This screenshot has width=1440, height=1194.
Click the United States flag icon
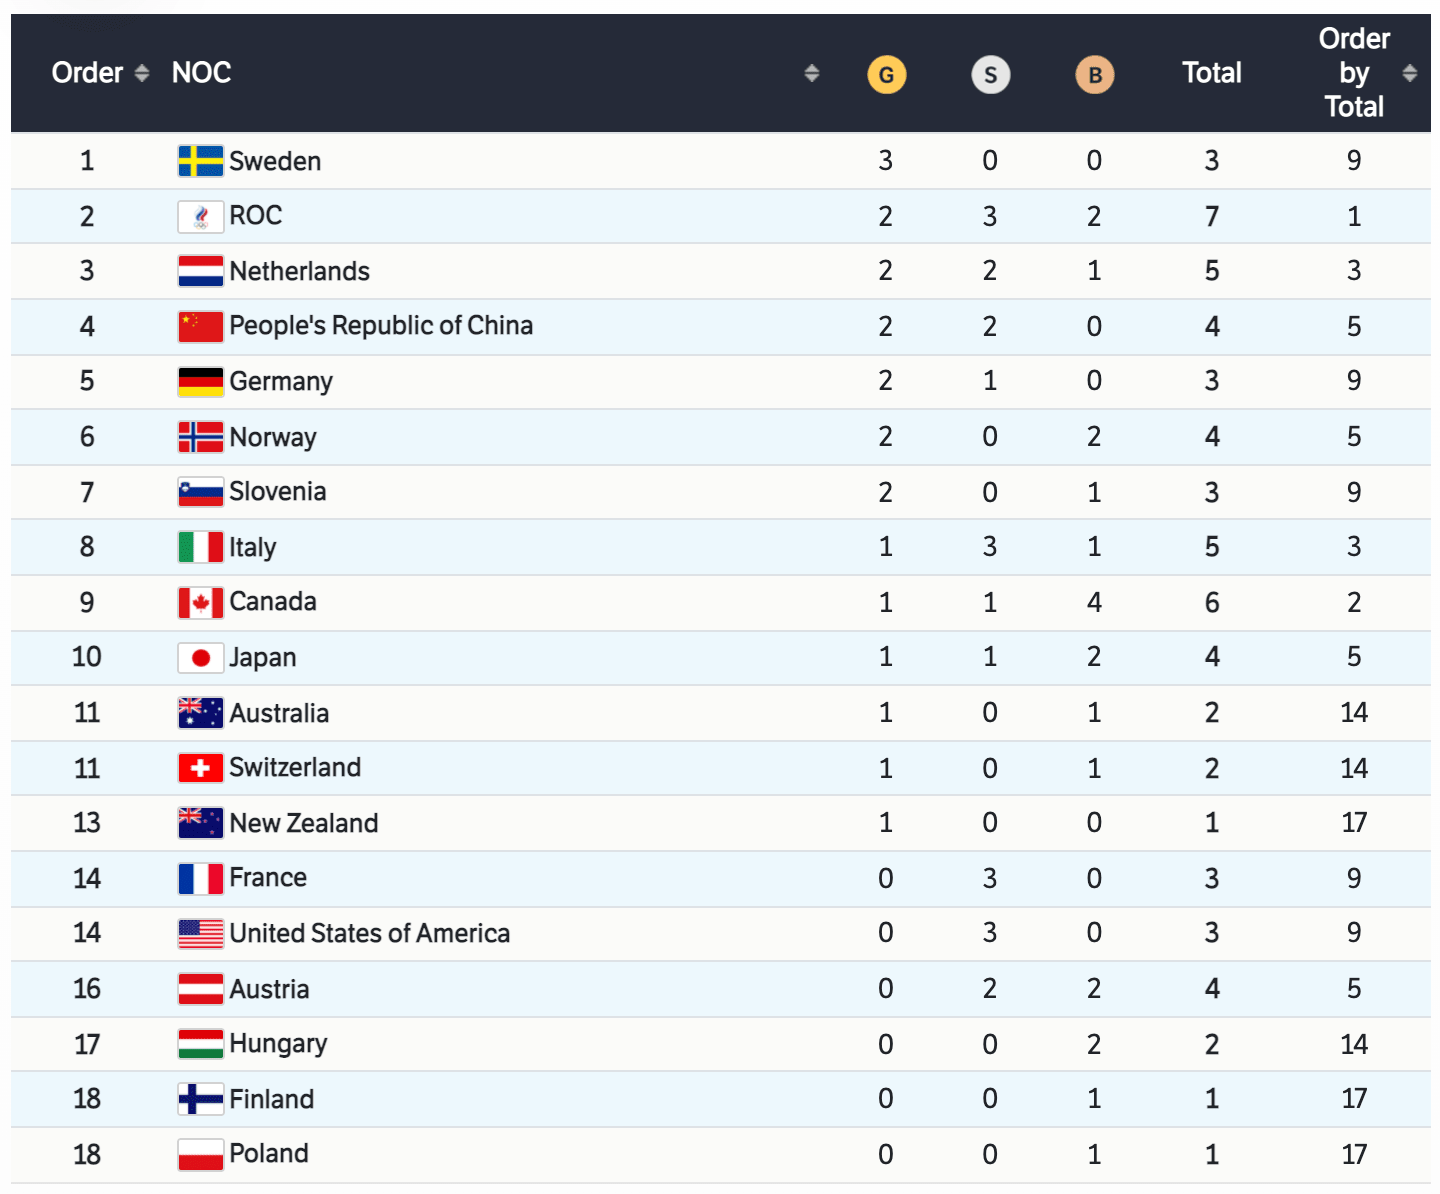[x=200, y=933]
